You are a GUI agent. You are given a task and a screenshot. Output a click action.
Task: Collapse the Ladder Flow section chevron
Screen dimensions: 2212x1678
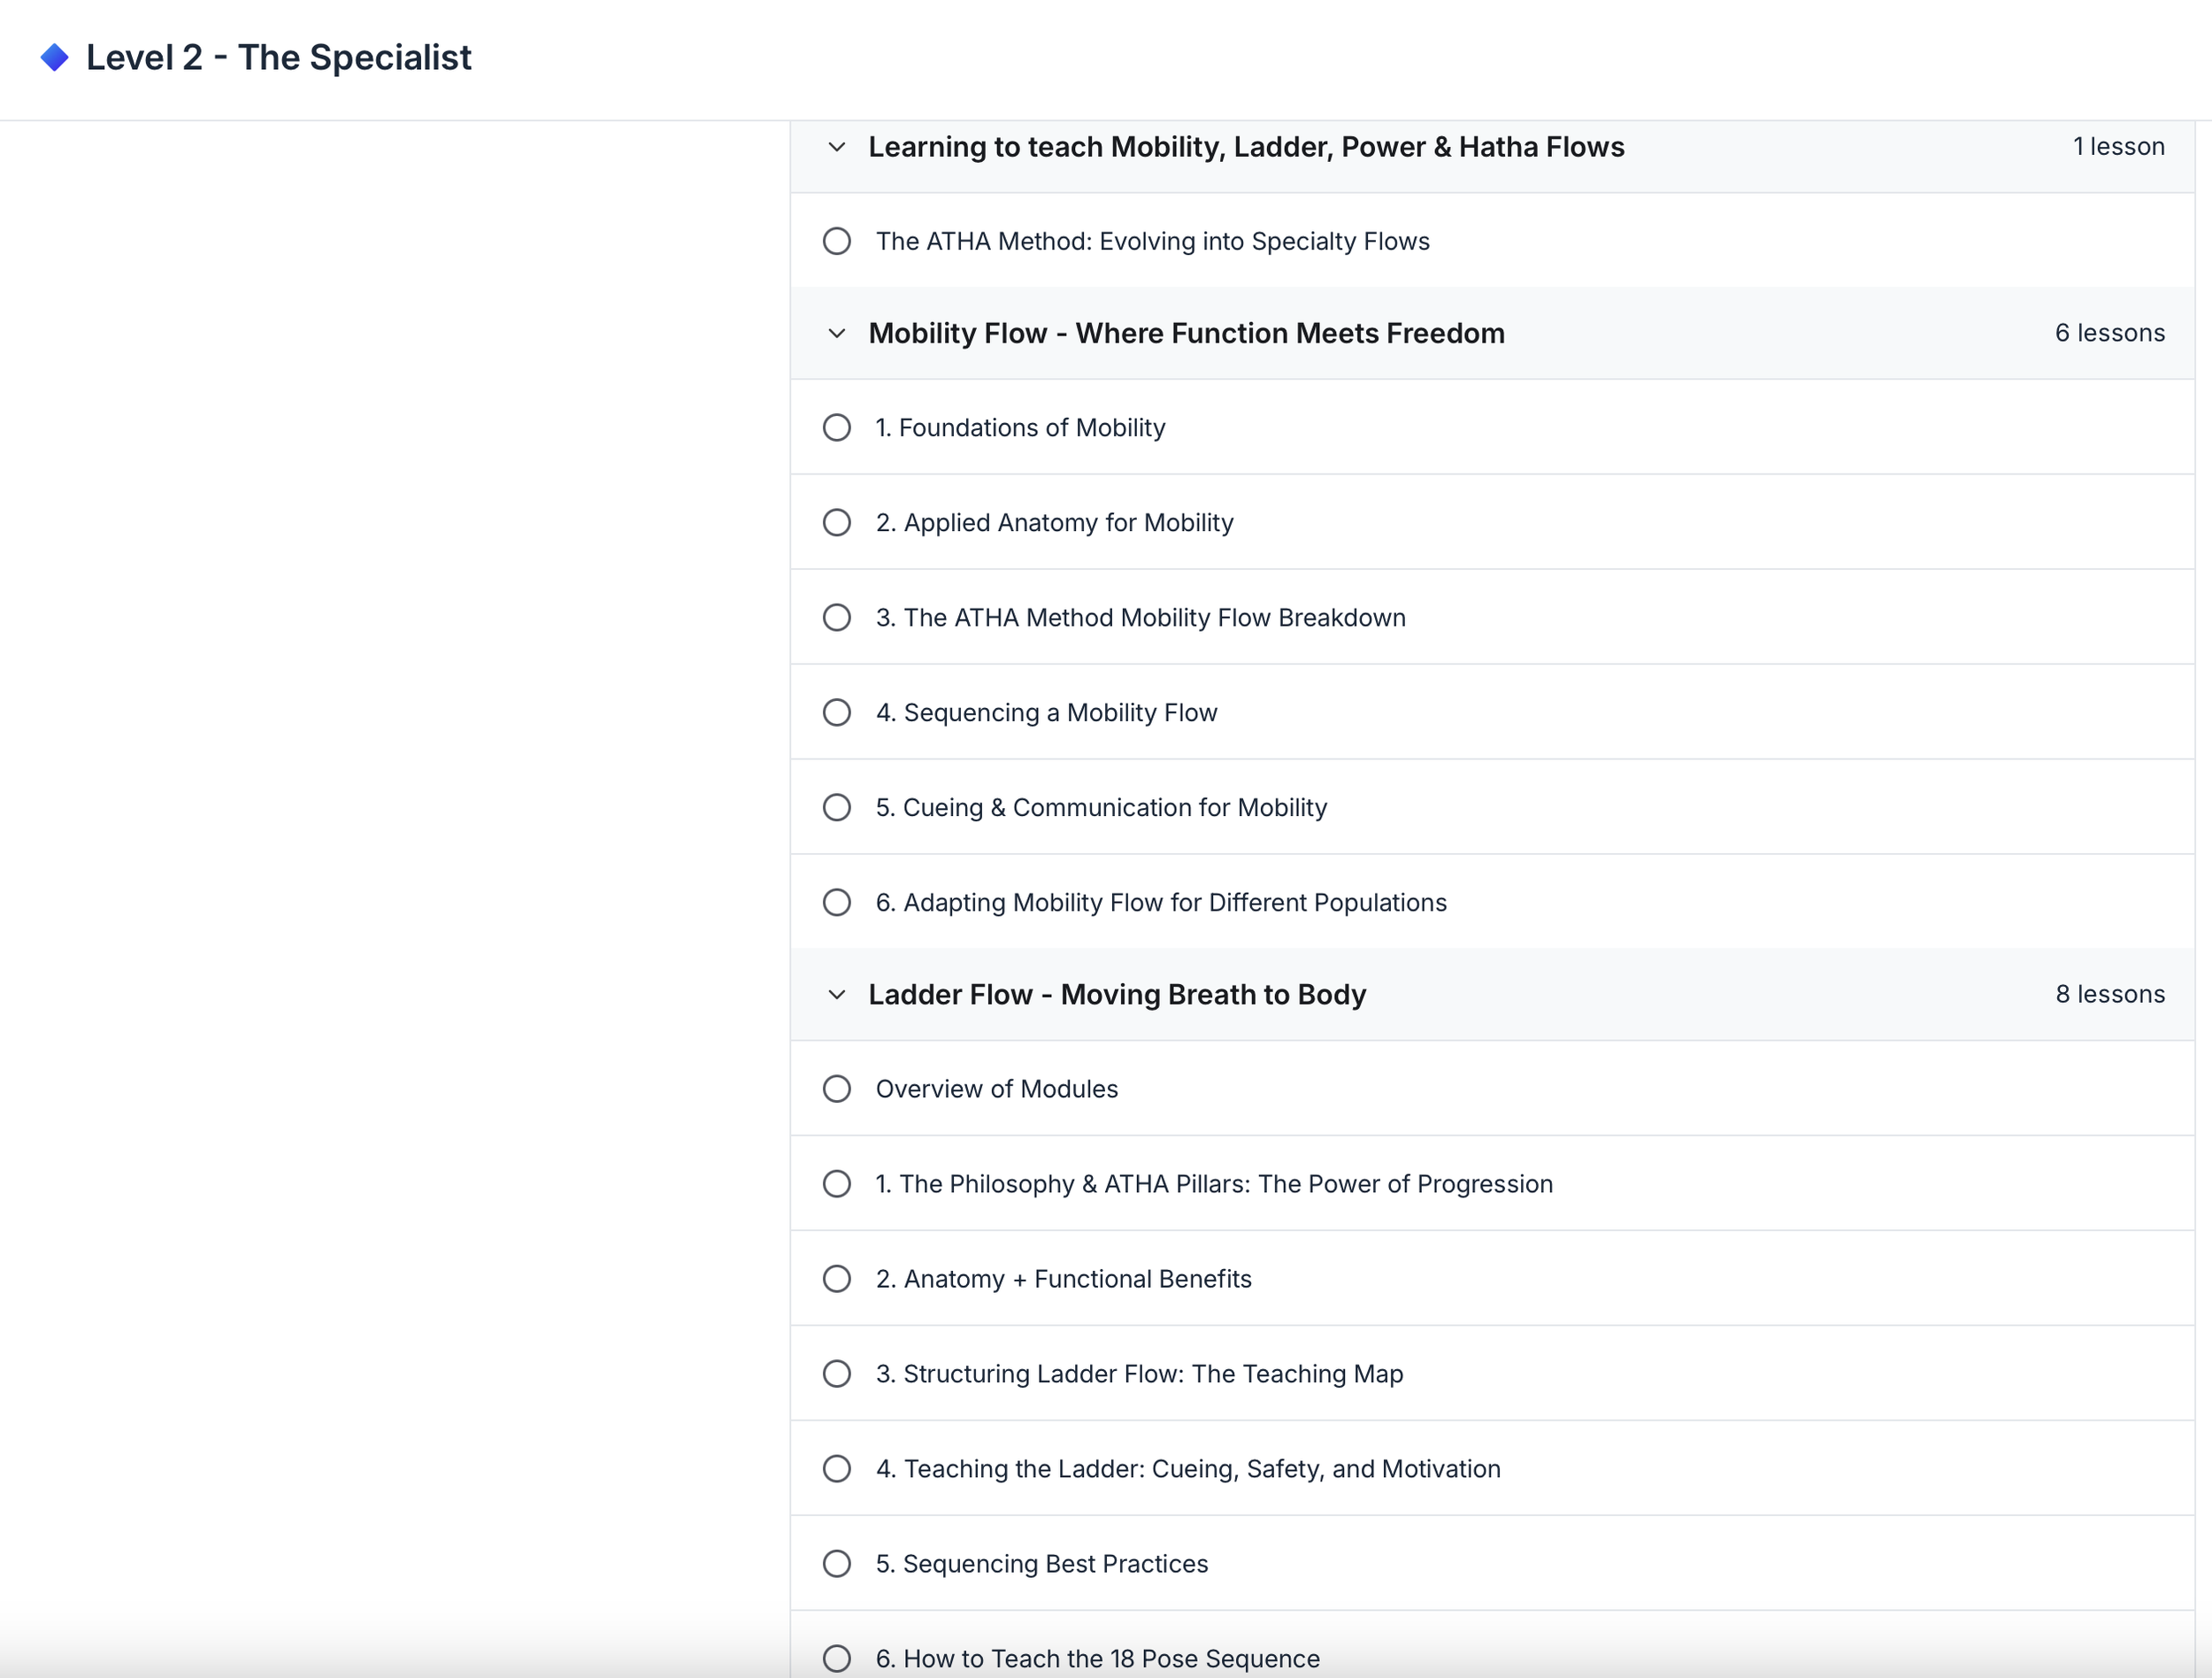[837, 995]
